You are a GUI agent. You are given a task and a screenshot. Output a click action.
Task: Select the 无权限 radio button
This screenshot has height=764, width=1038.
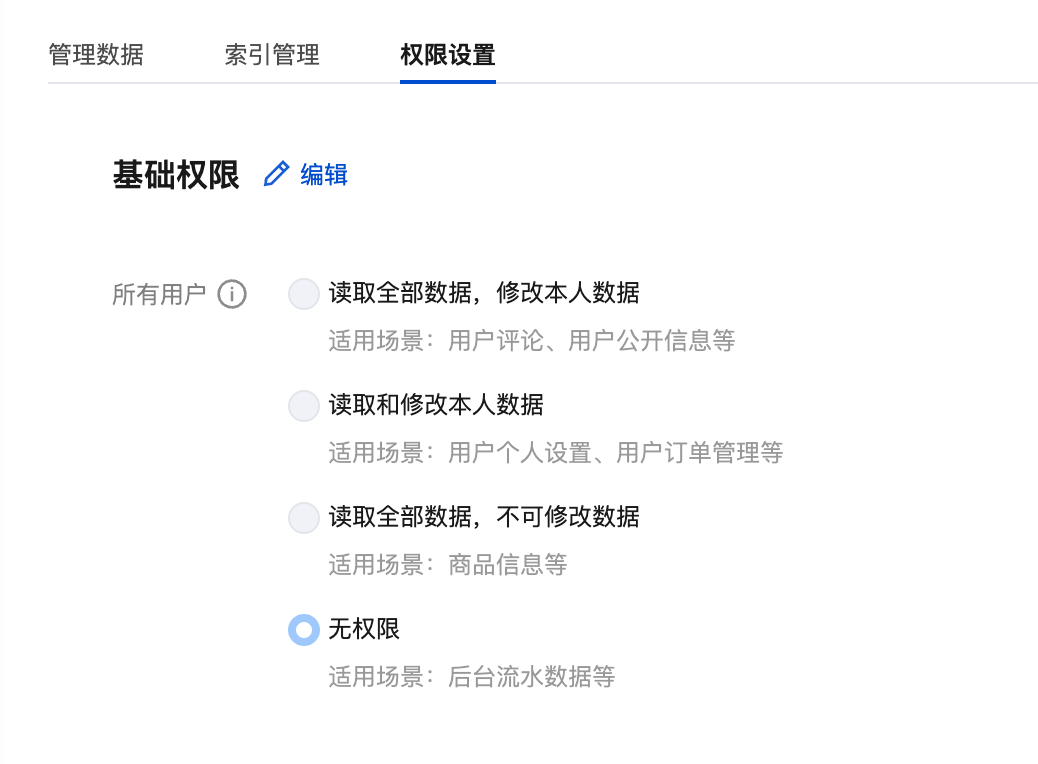303,630
